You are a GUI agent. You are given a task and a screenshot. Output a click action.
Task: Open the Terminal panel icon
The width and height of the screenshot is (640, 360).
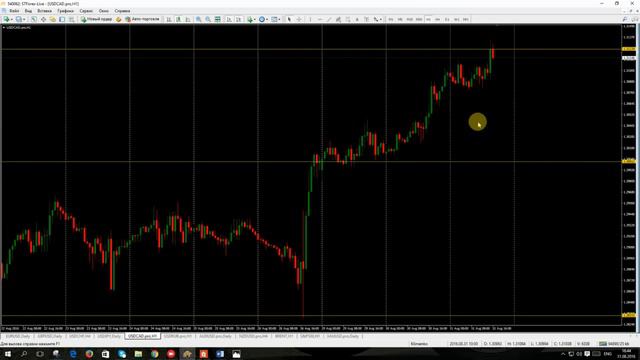[x=62, y=19]
